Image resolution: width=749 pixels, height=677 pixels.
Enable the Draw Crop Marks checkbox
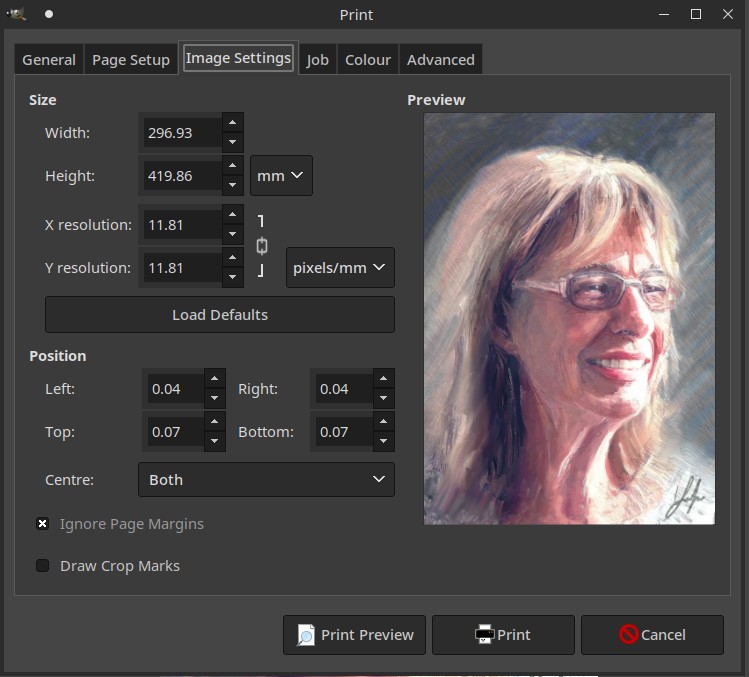[43, 565]
